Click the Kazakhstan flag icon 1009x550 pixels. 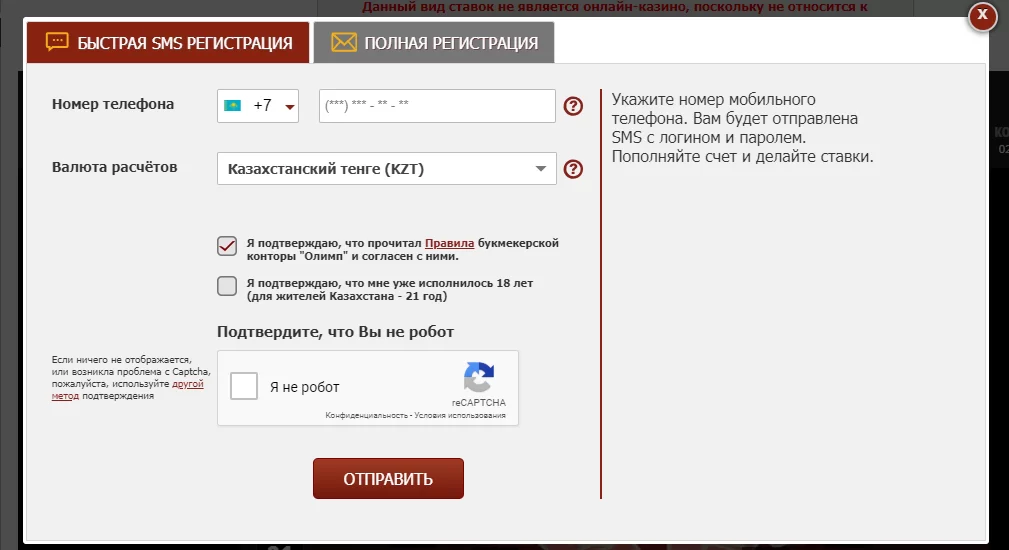pyautogui.click(x=232, y=105)
